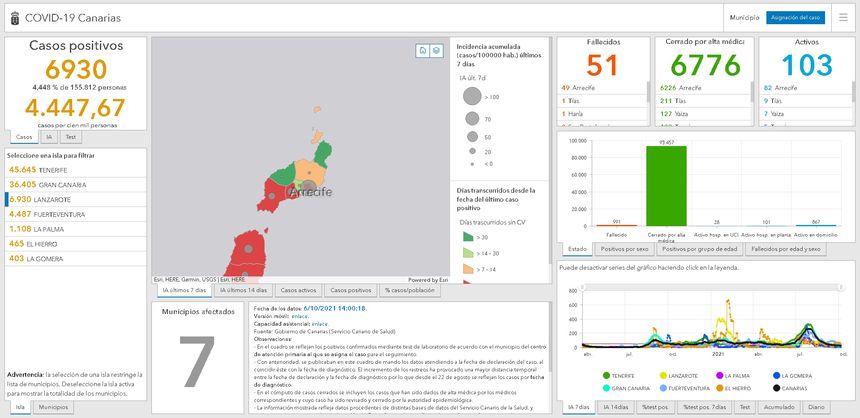860x418 pixels.
Task: Hide the La Palma series in legend
Action: (718, 375)
